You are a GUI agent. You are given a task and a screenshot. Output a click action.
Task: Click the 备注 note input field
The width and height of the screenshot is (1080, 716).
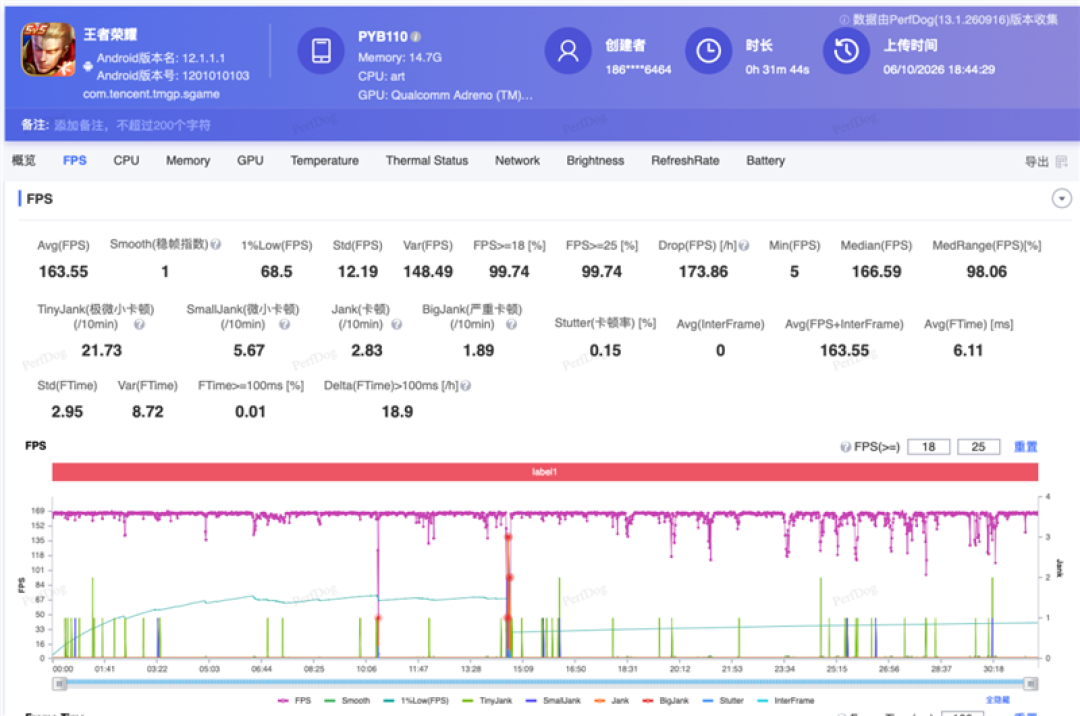pos(133,125)
